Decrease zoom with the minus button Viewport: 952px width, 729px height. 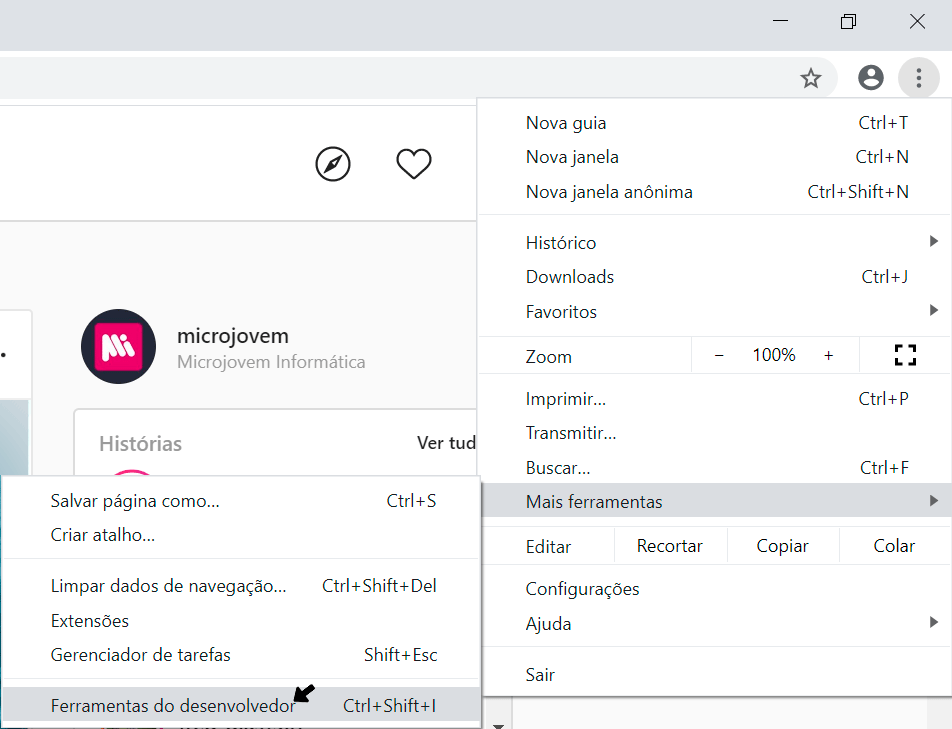719,356
